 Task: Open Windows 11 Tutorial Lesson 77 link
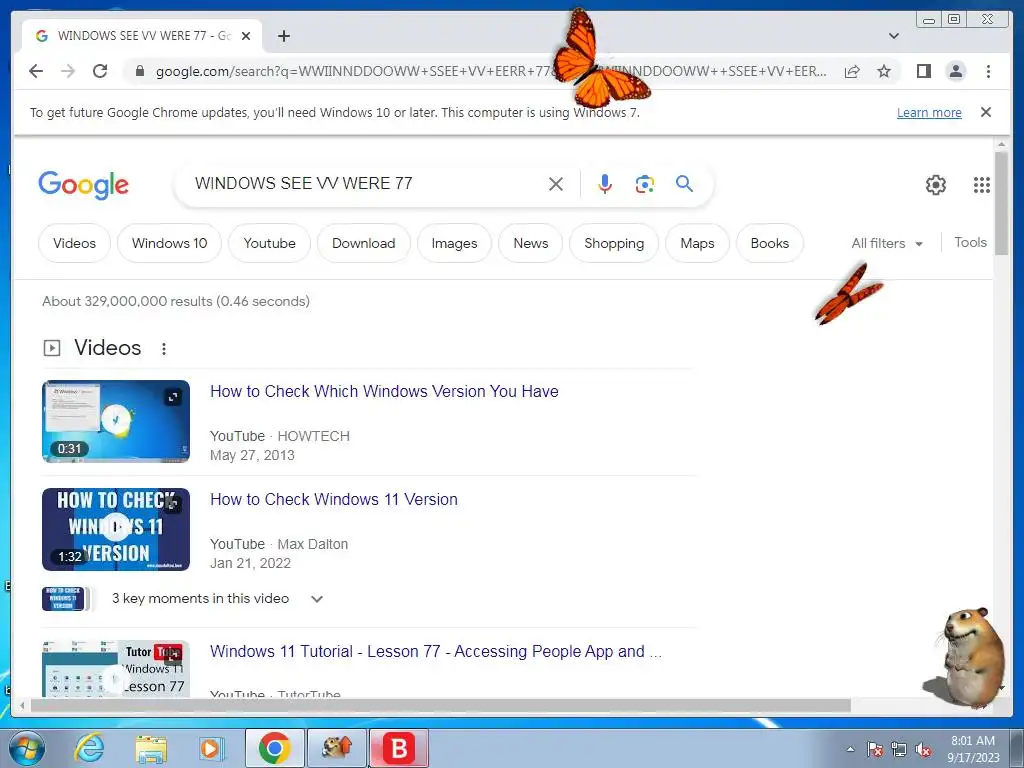point(436,651)
